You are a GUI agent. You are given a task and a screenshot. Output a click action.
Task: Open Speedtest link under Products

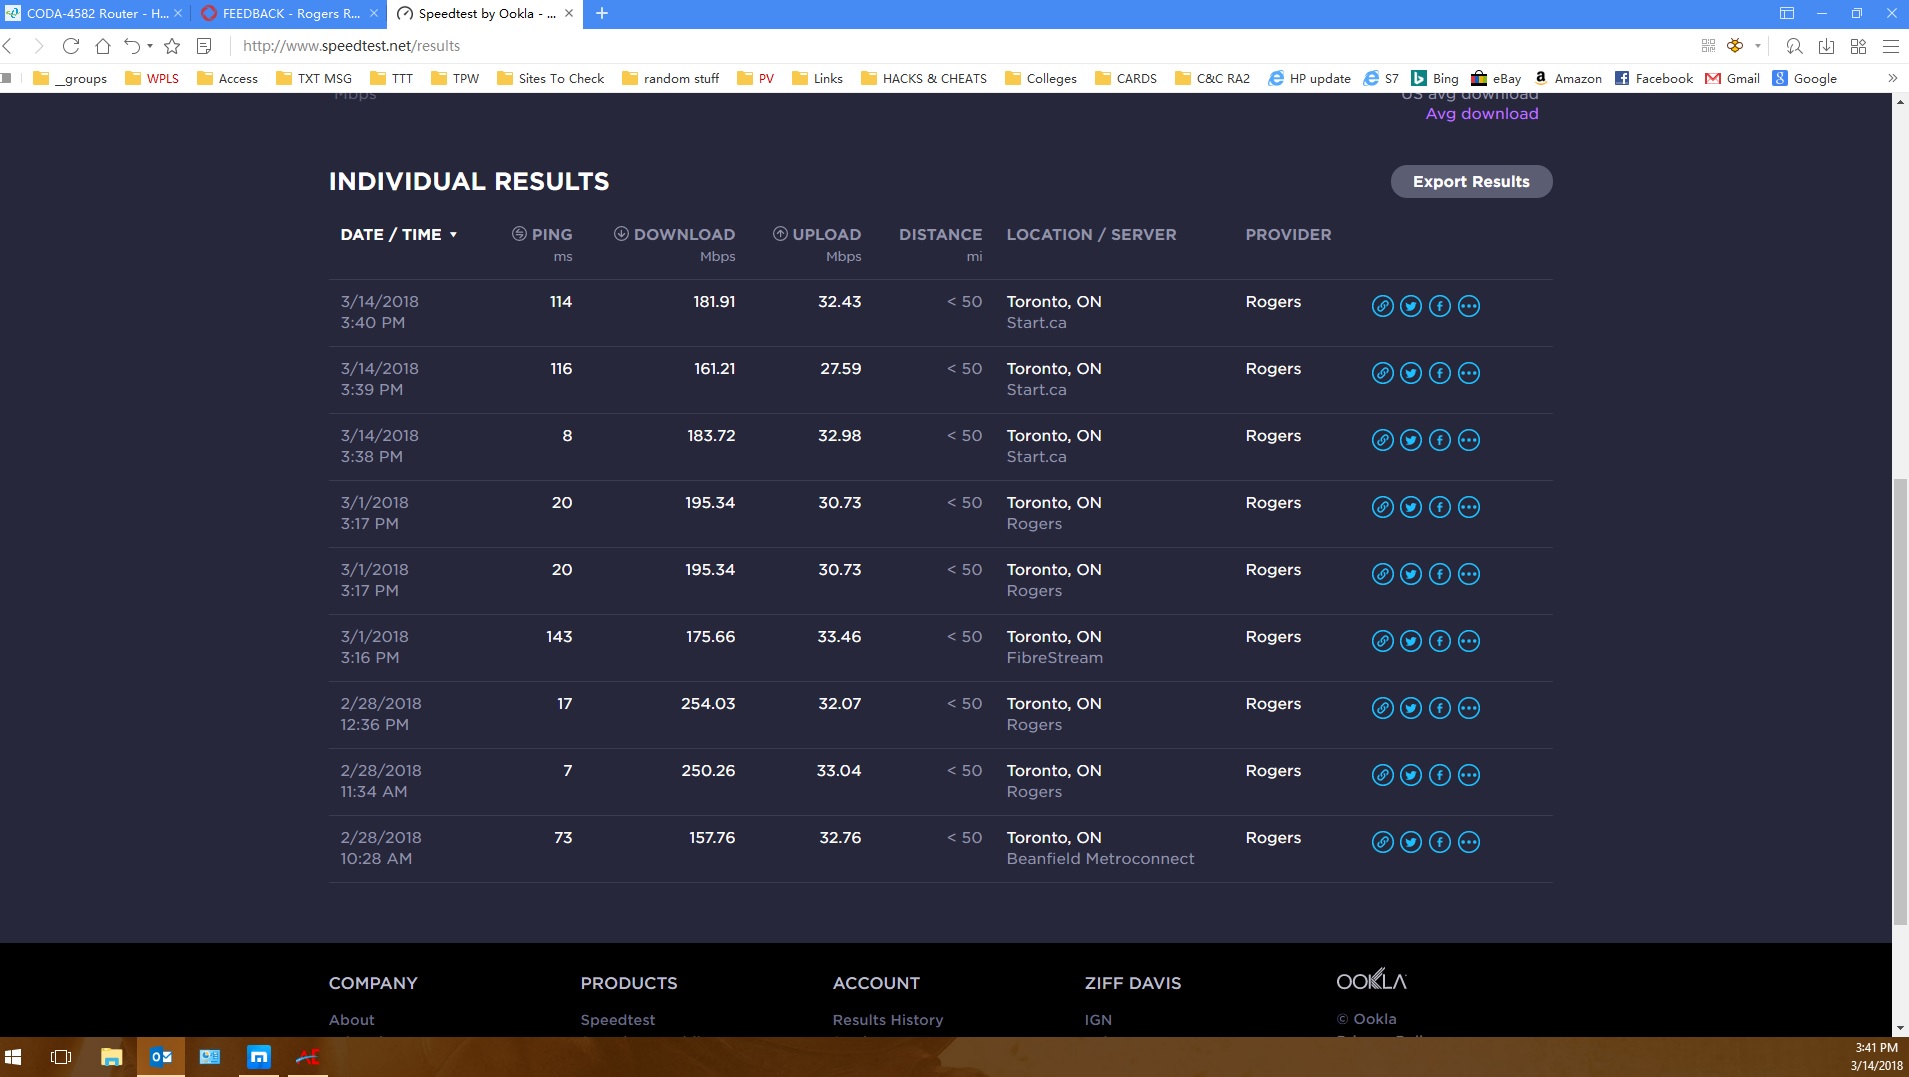(618, 1020)
